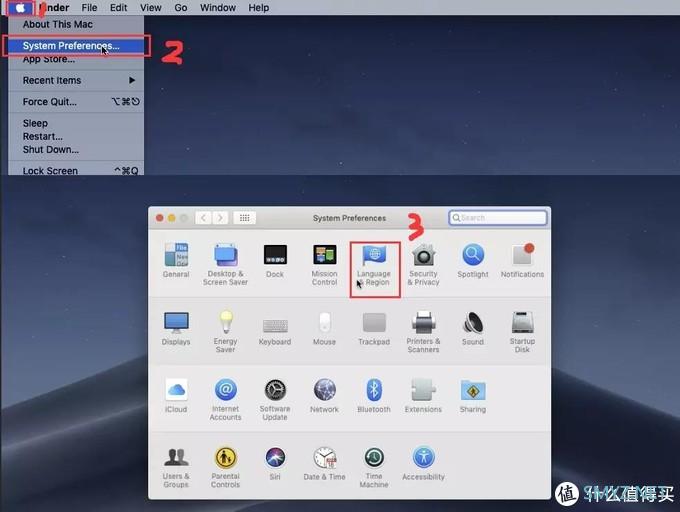Open Accessibility preferences
Viewport: 680px width, 512px height.
tap(424, 463)
